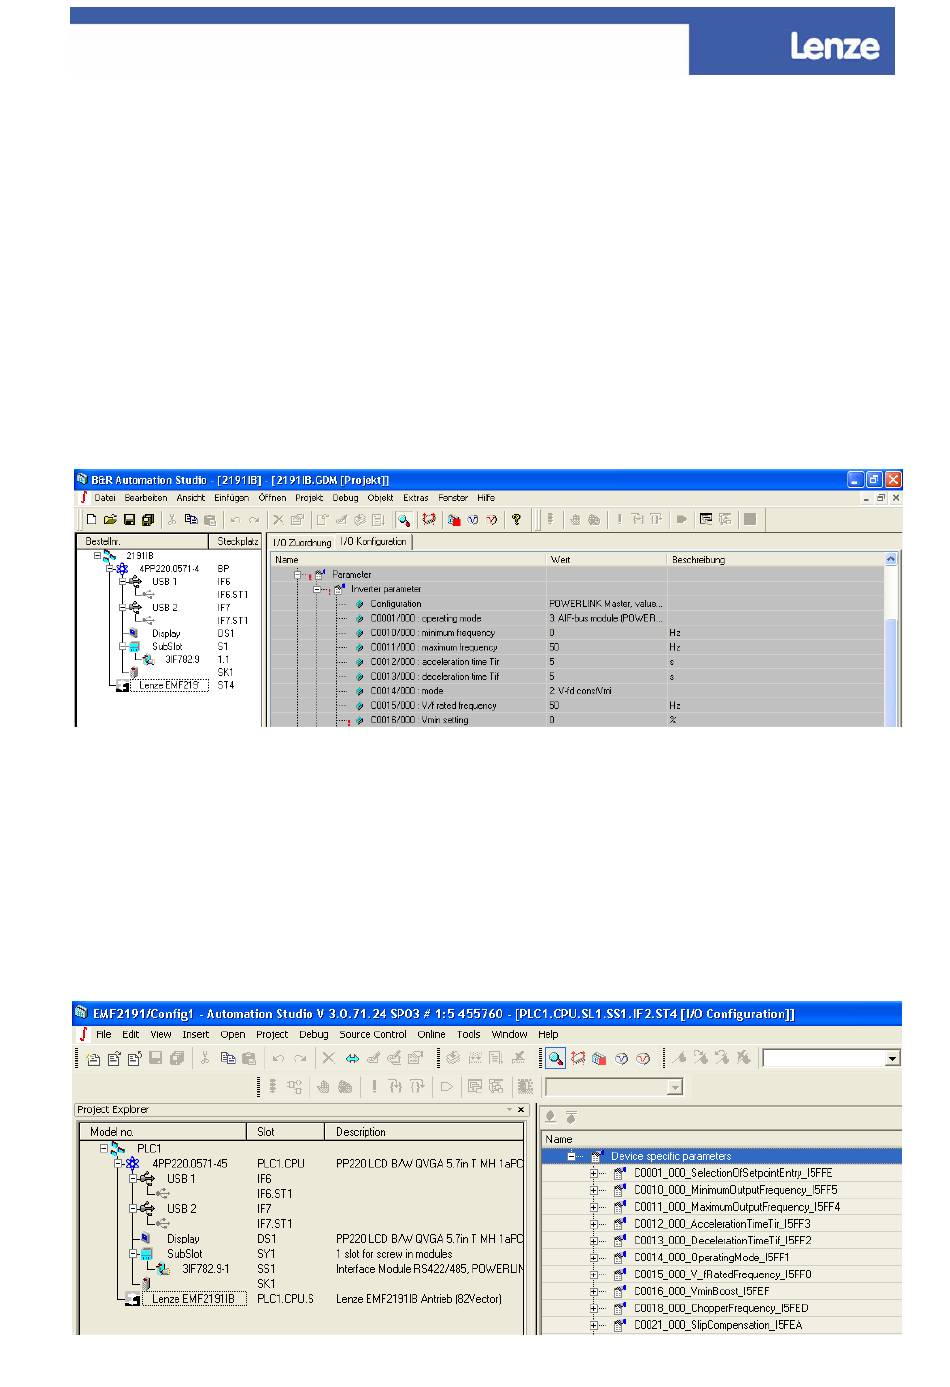Click the Cut scissors icon in lower toolbar
This screenshot has height=1387, width=950.
click(x=204, y=1058)
